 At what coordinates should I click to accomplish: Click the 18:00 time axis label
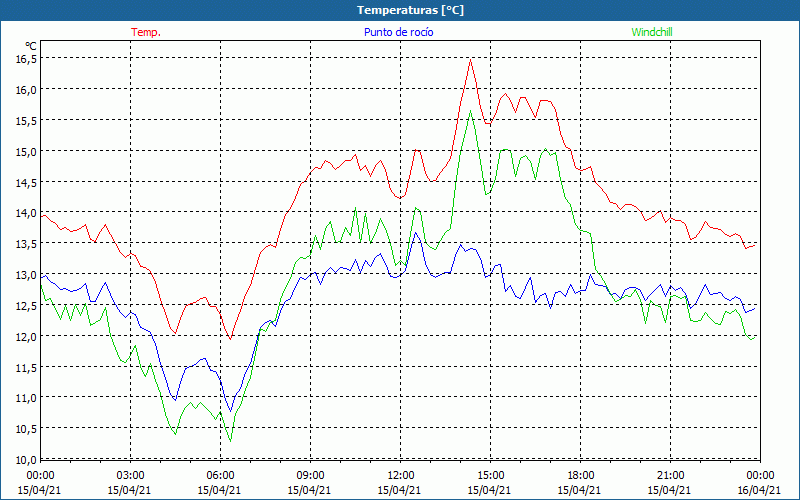click(581, 476)
